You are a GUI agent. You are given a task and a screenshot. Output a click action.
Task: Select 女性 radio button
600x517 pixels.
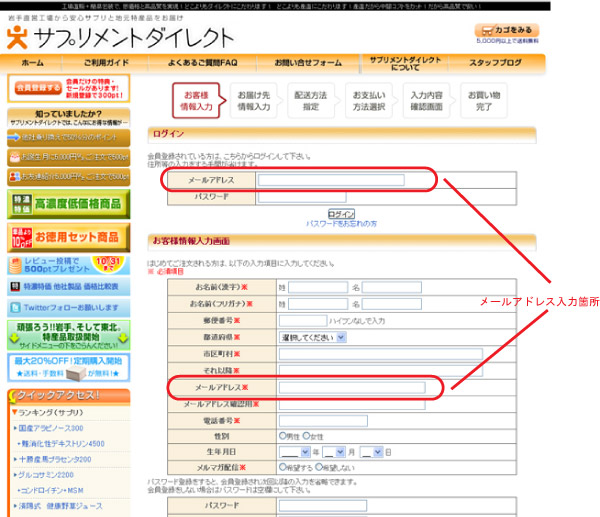point(306,436)
